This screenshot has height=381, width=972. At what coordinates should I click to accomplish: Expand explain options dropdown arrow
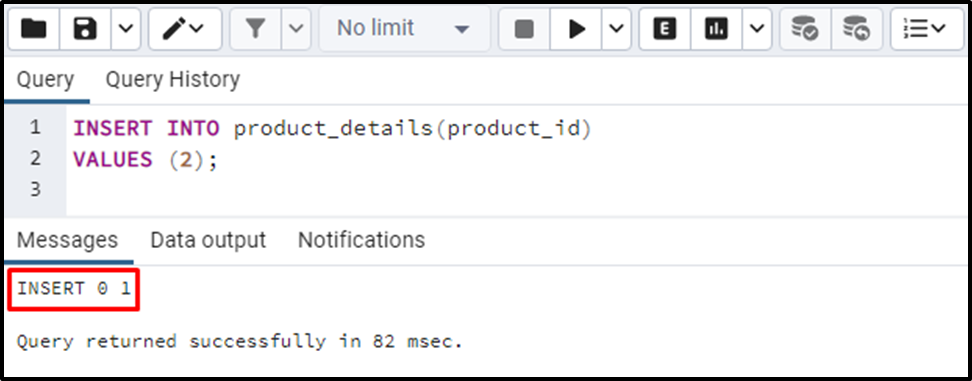click(x=756, y=29)
